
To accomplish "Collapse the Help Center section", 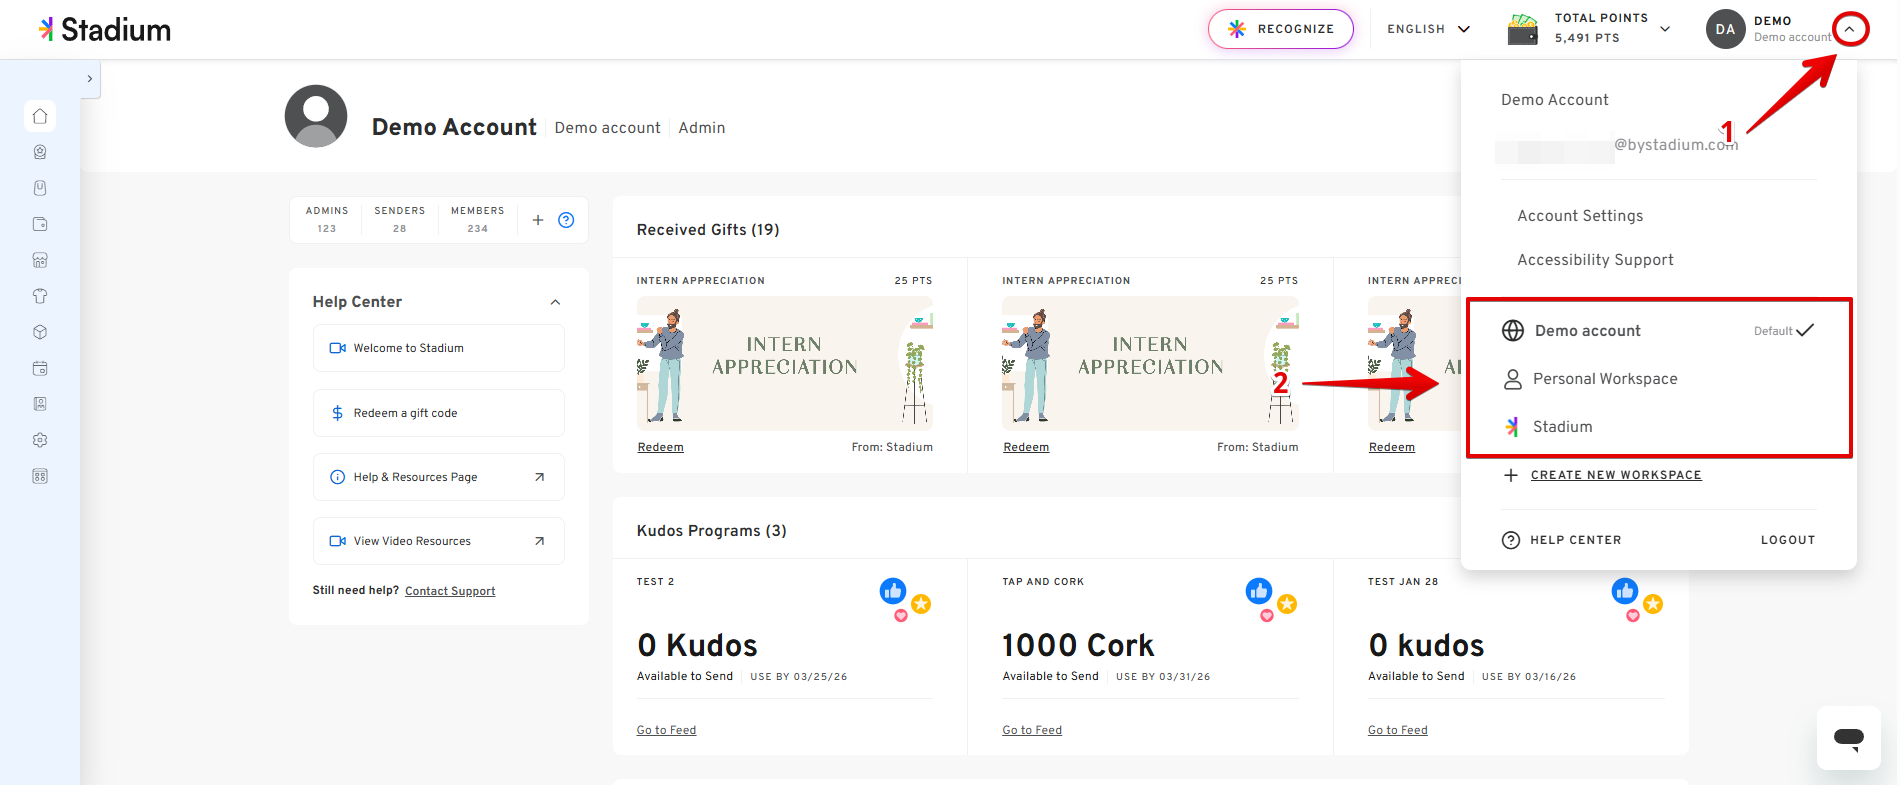I will point(555,302).
